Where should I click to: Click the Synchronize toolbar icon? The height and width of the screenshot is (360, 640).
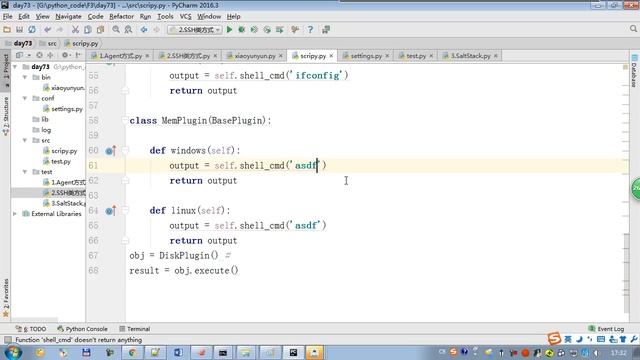coord(32,29)
